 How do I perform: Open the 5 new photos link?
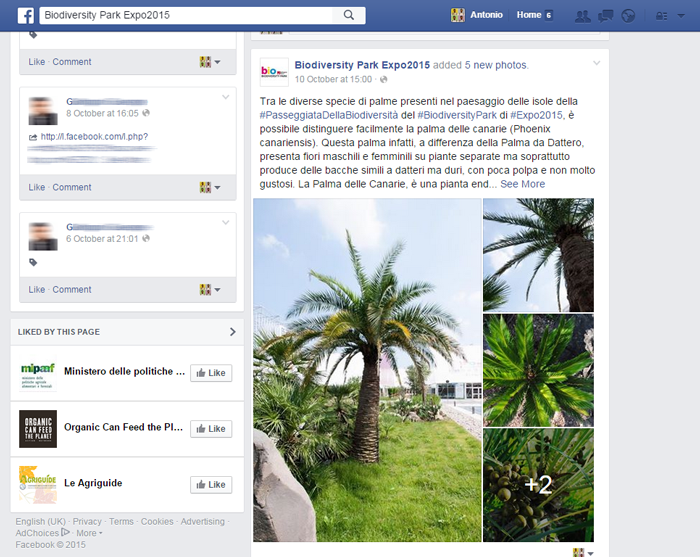(496, 65)
